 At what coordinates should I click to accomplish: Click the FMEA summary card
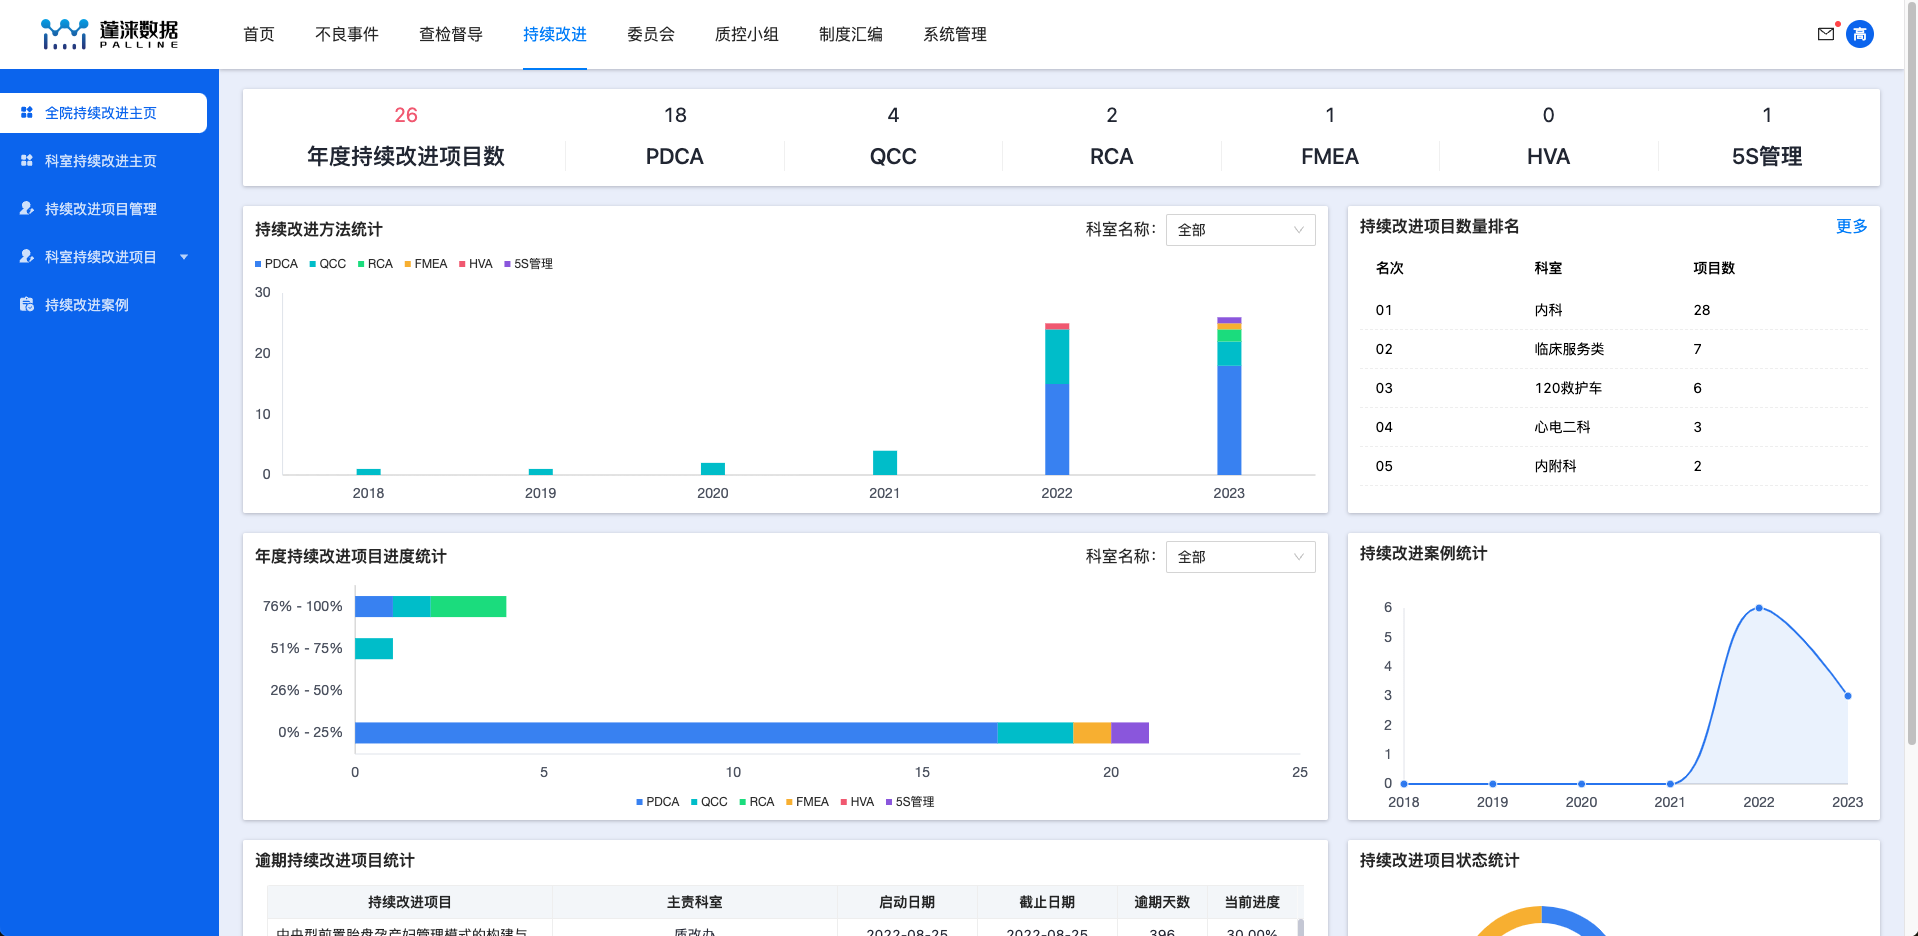(x=1330, y=137)
